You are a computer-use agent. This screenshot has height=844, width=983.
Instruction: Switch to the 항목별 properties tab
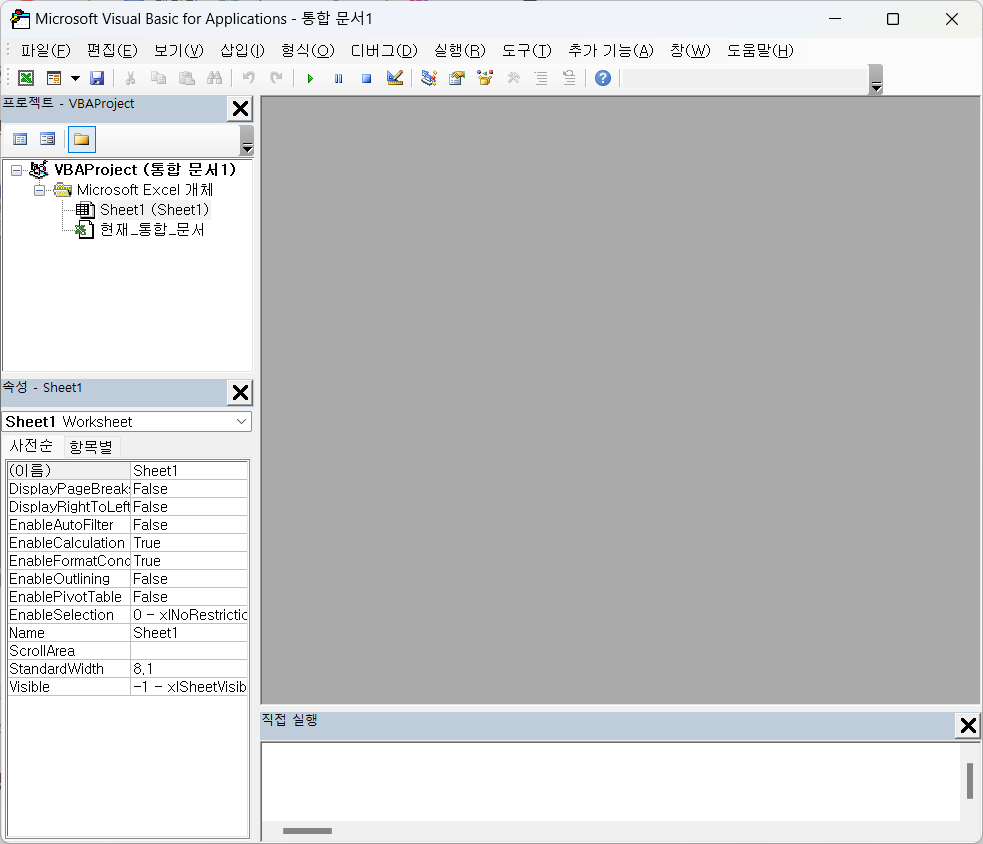pyautogui.click(x=92, y=446)
